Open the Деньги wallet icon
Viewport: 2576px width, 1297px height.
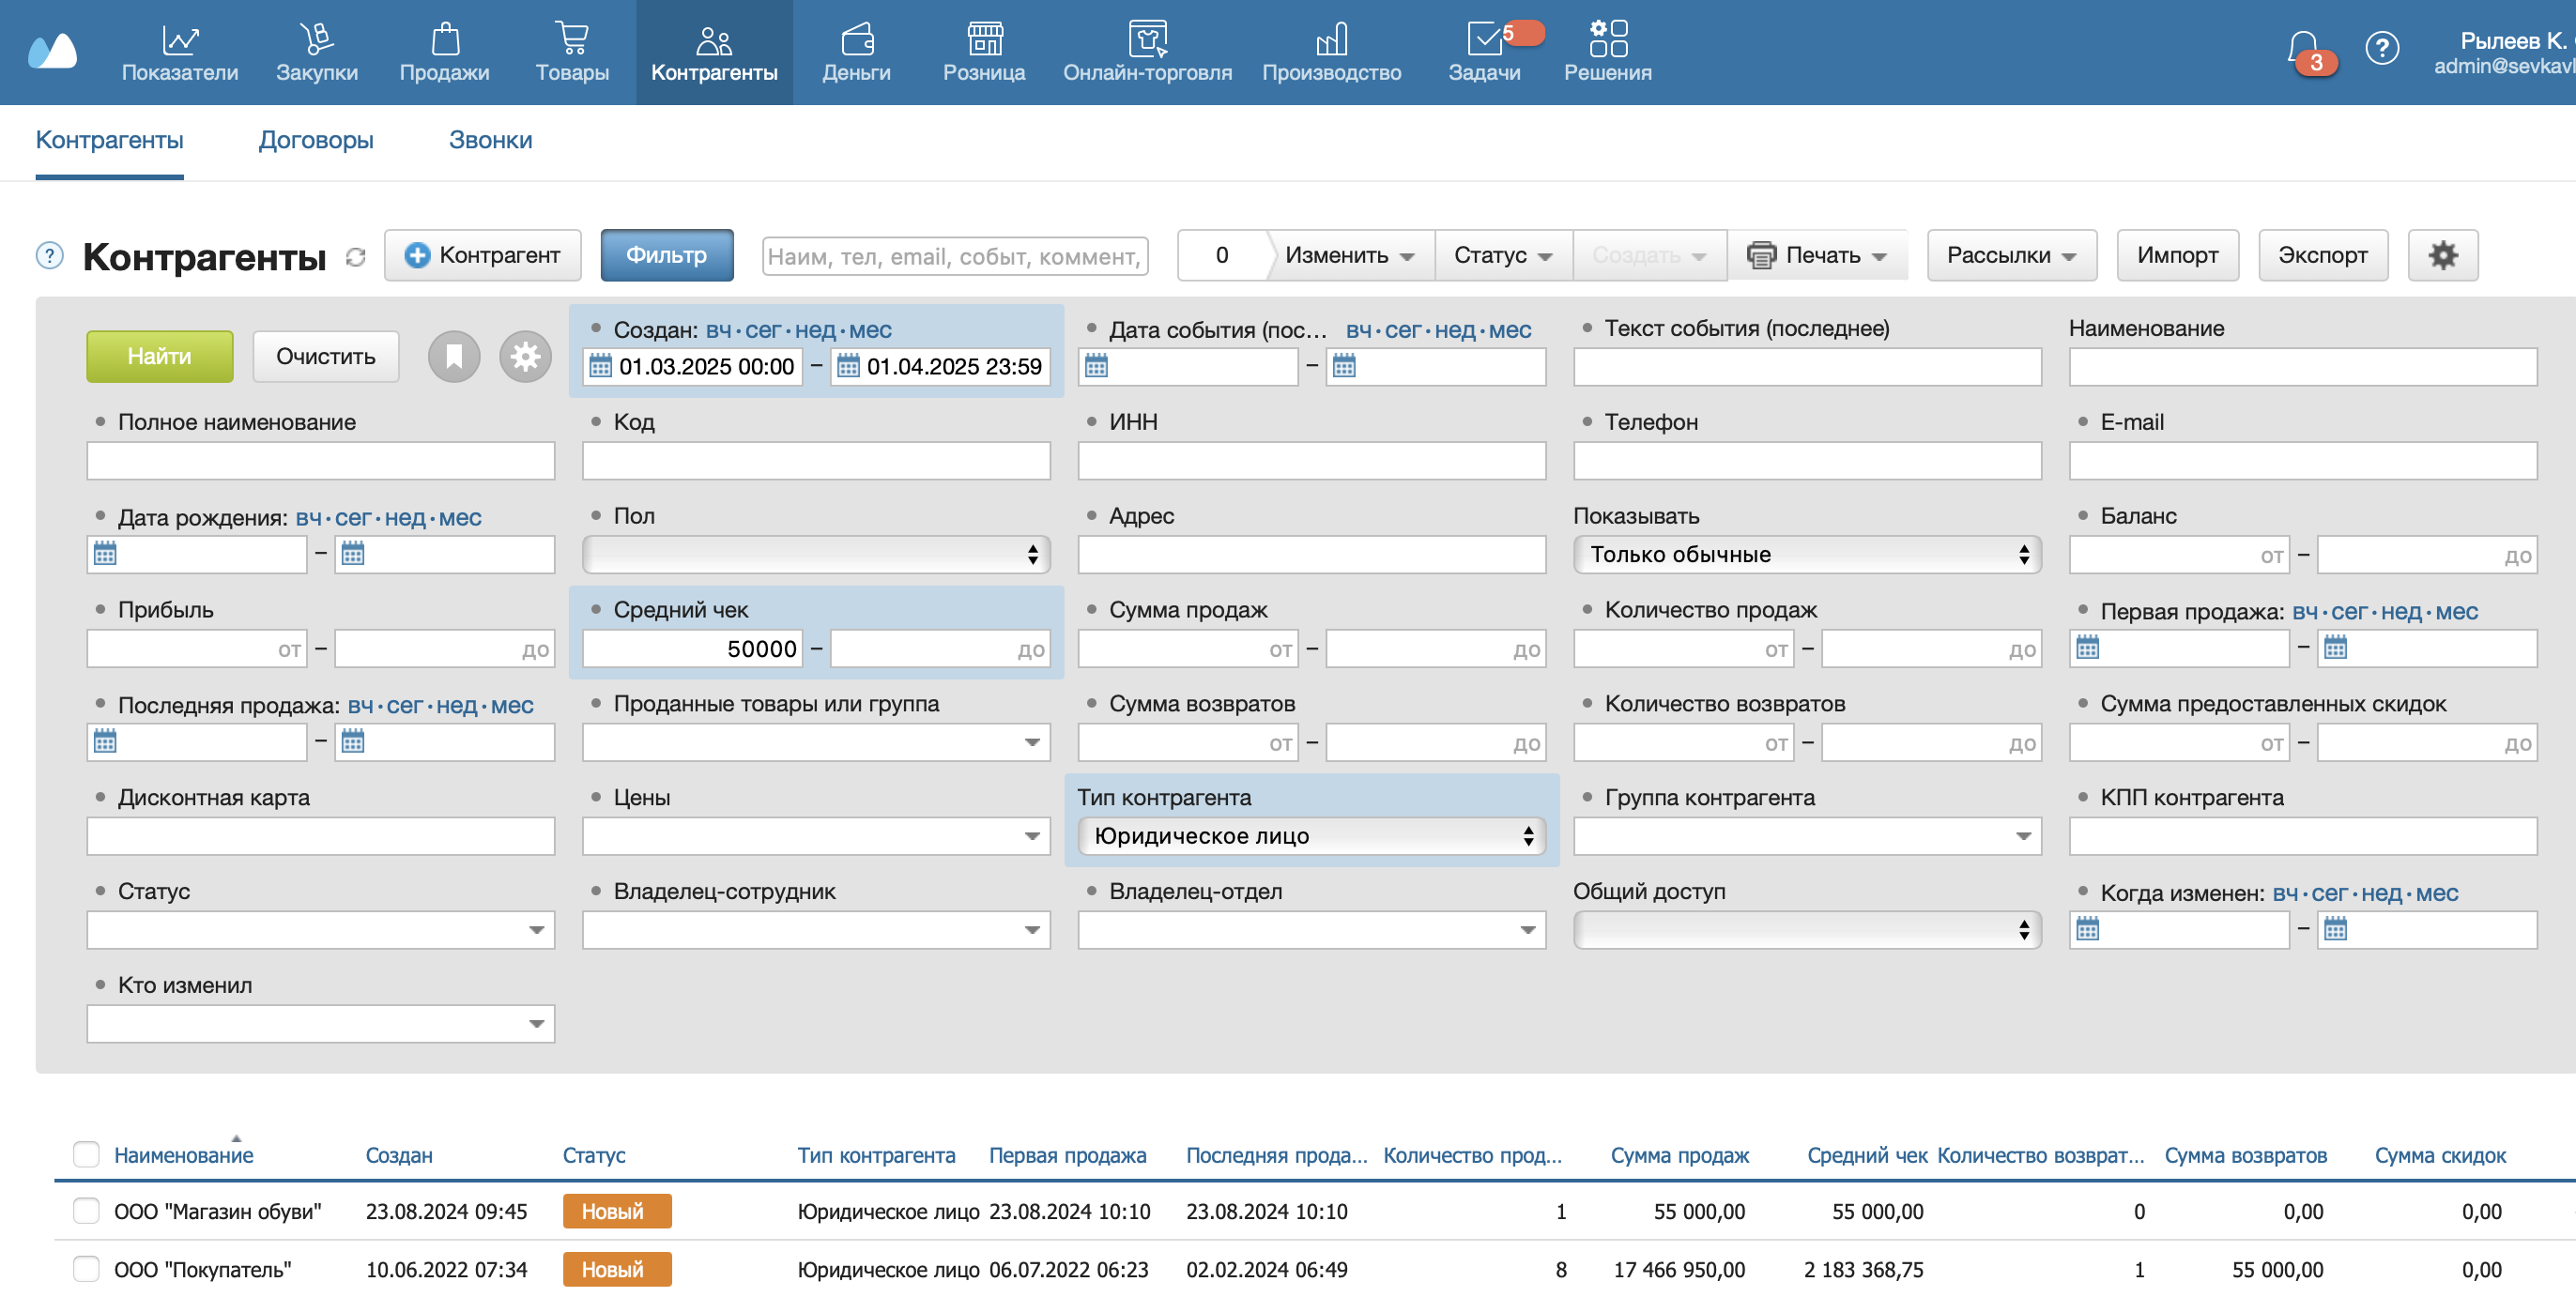[x=857, y=39]
